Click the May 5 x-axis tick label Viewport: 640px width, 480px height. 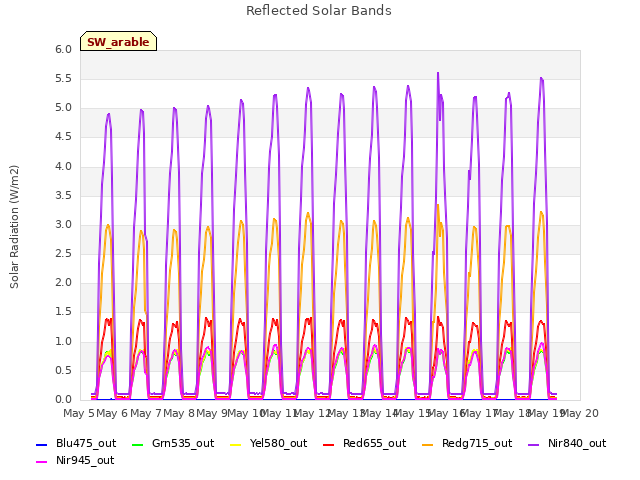click(x=79, y=413)
